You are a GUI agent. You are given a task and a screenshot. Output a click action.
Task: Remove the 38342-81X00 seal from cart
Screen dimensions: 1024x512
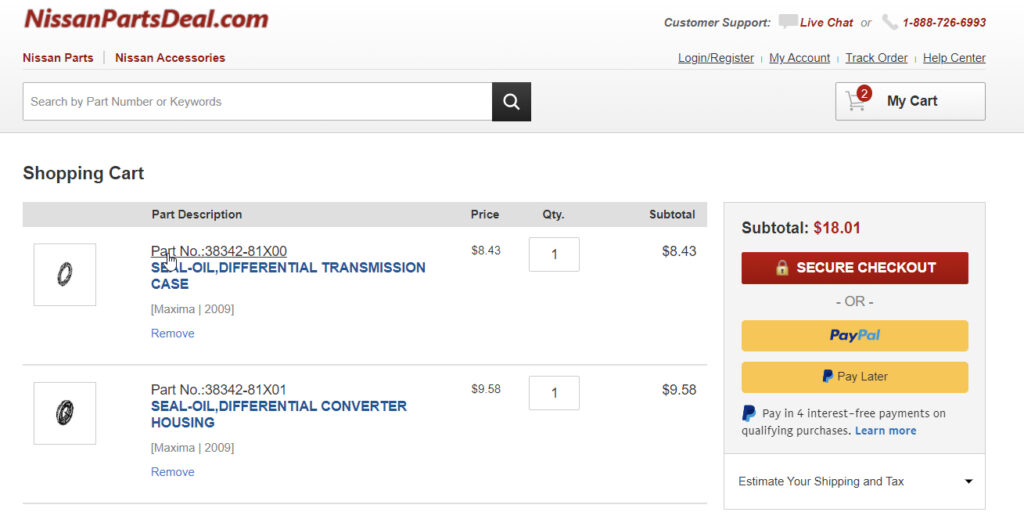pyautogui.click(x=173, y=334)
